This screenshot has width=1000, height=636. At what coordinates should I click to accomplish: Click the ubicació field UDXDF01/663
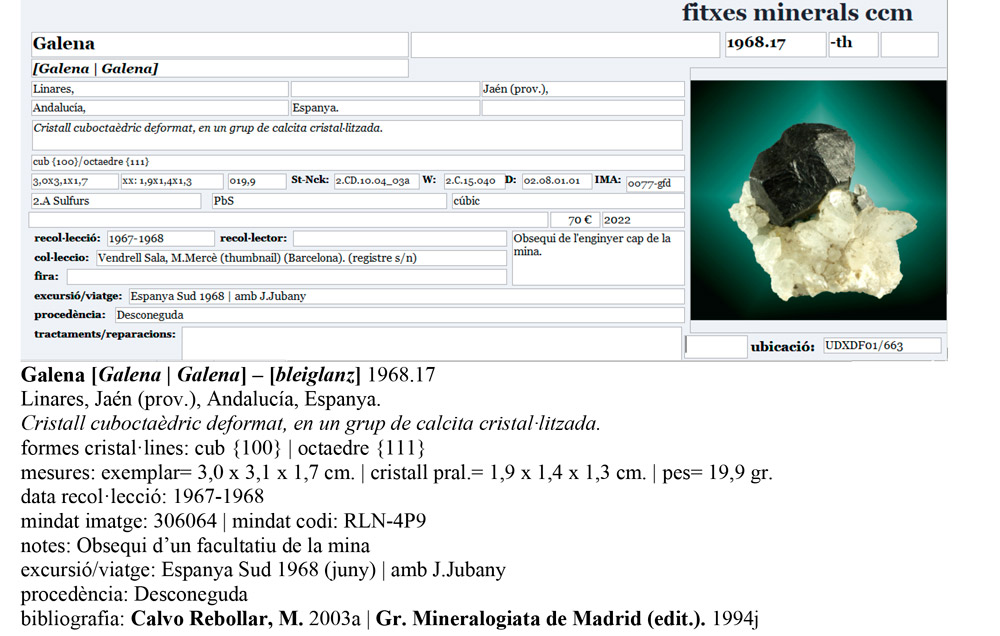882,346
